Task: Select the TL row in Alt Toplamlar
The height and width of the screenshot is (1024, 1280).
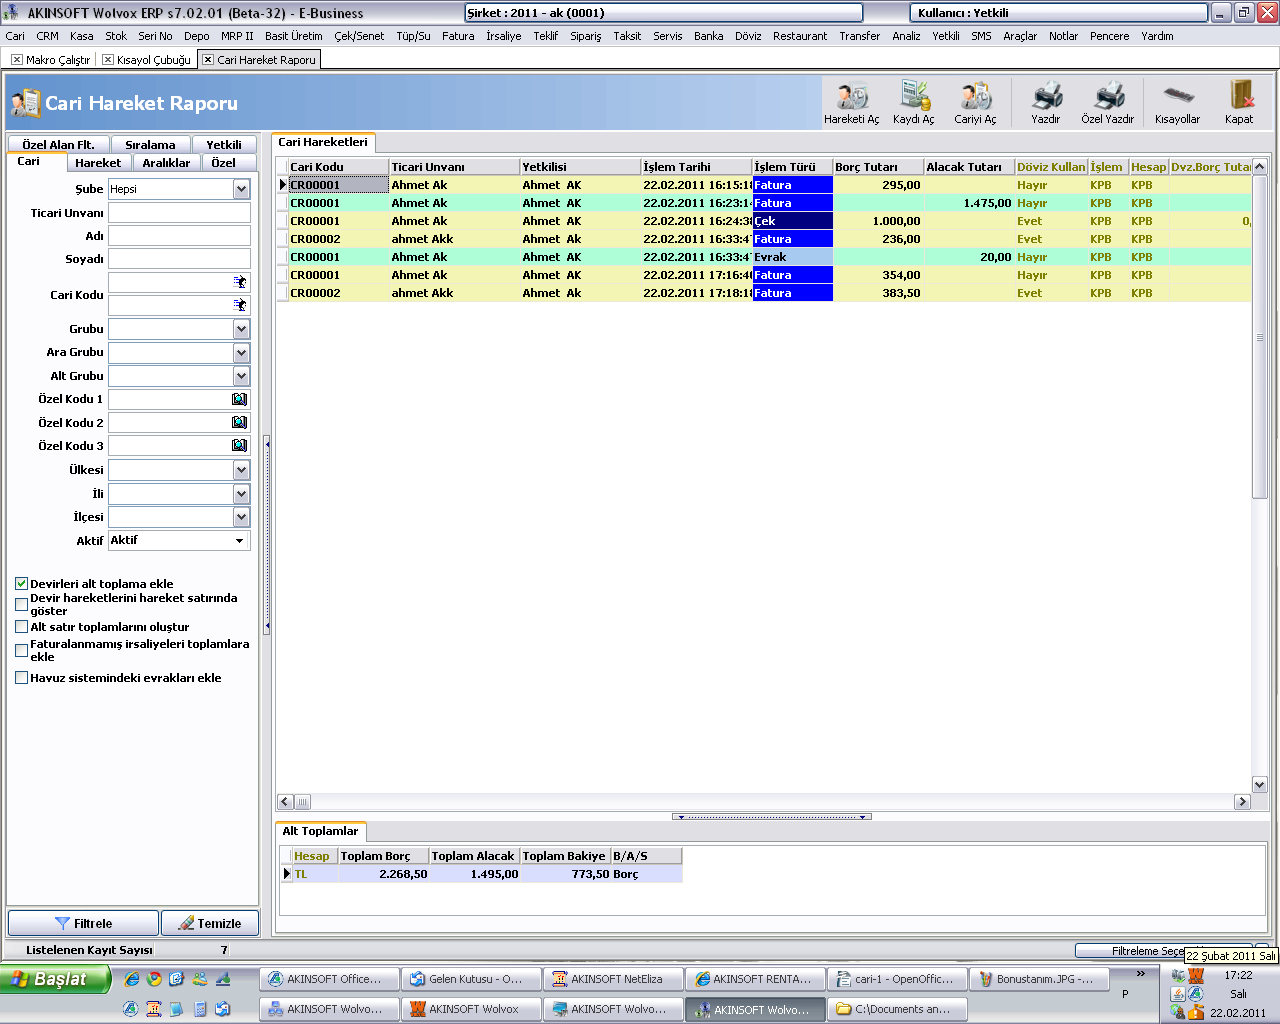Action: (482, 874)
